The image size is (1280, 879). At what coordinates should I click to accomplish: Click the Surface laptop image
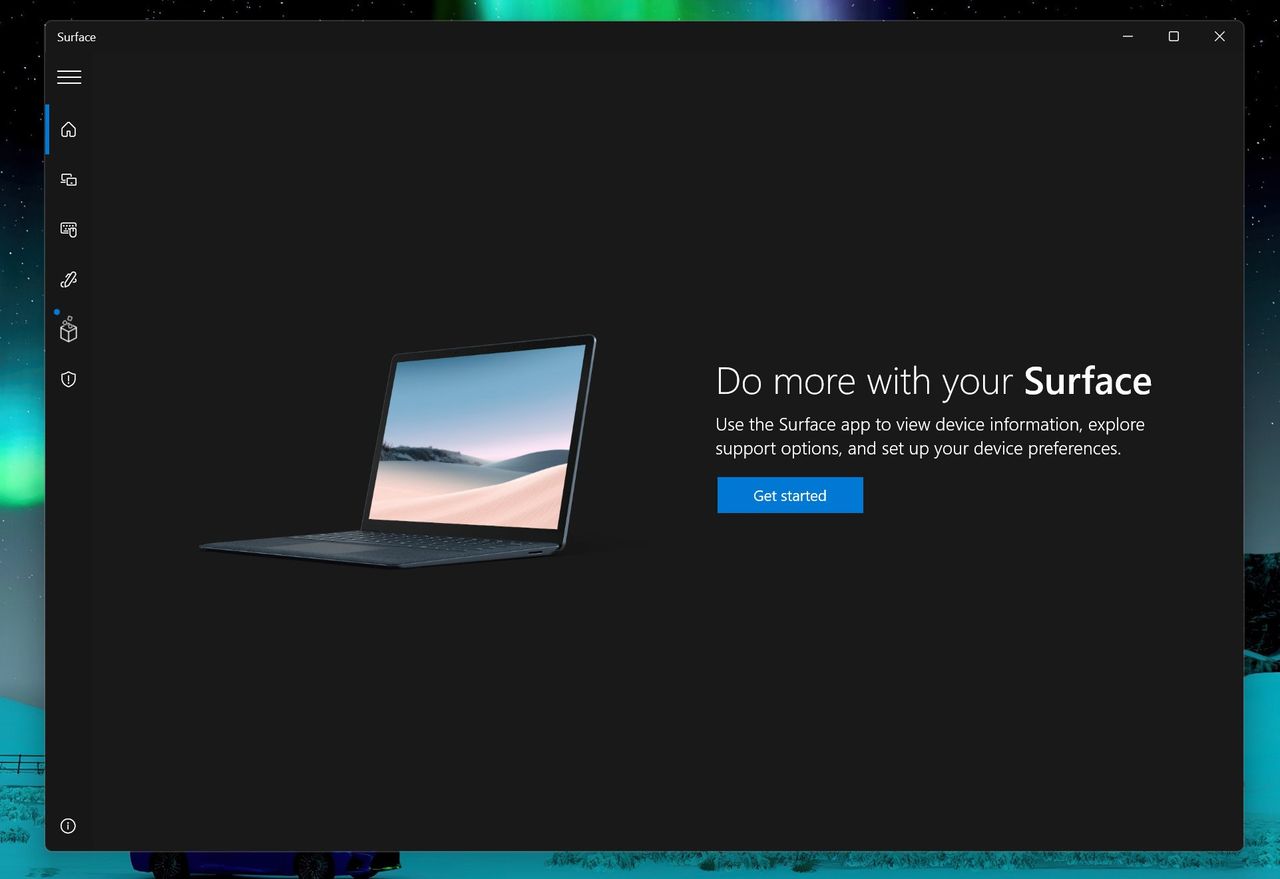point(398,451)
